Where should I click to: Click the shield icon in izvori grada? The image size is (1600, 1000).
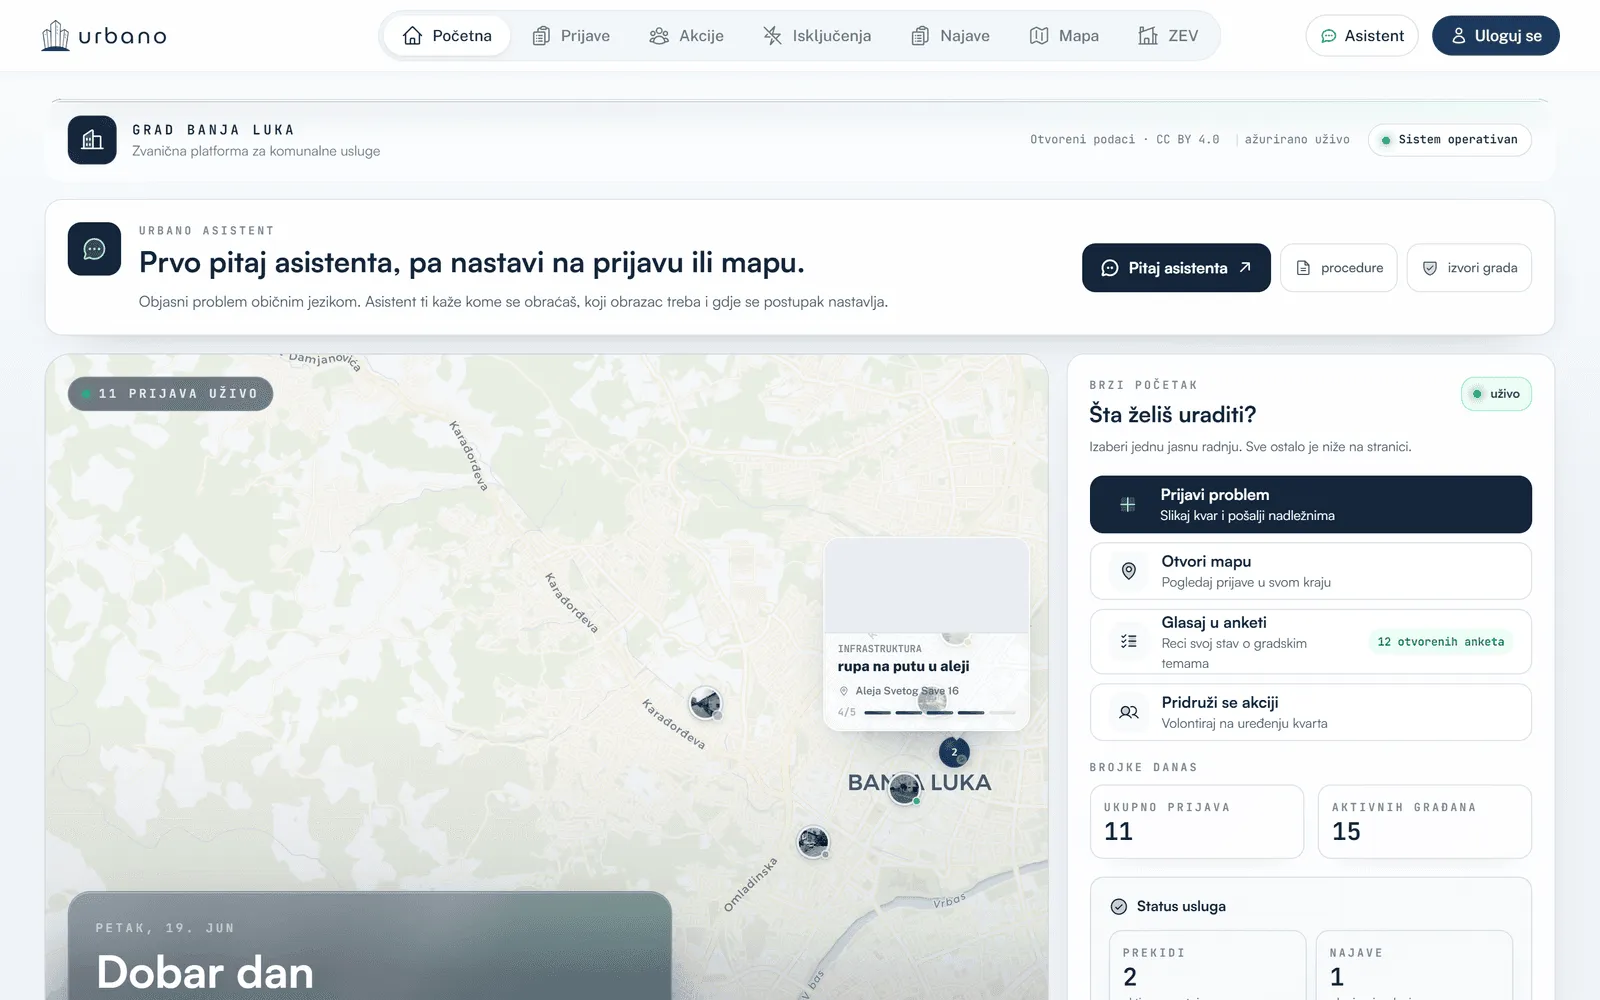click(x=1430, y=268)
